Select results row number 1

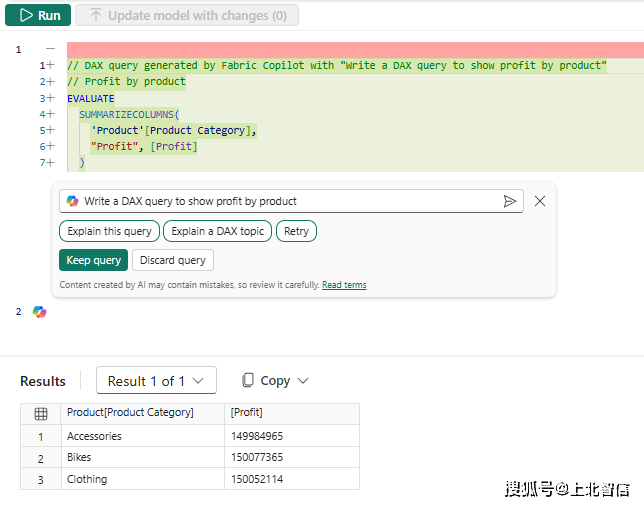tap(41, 437)
